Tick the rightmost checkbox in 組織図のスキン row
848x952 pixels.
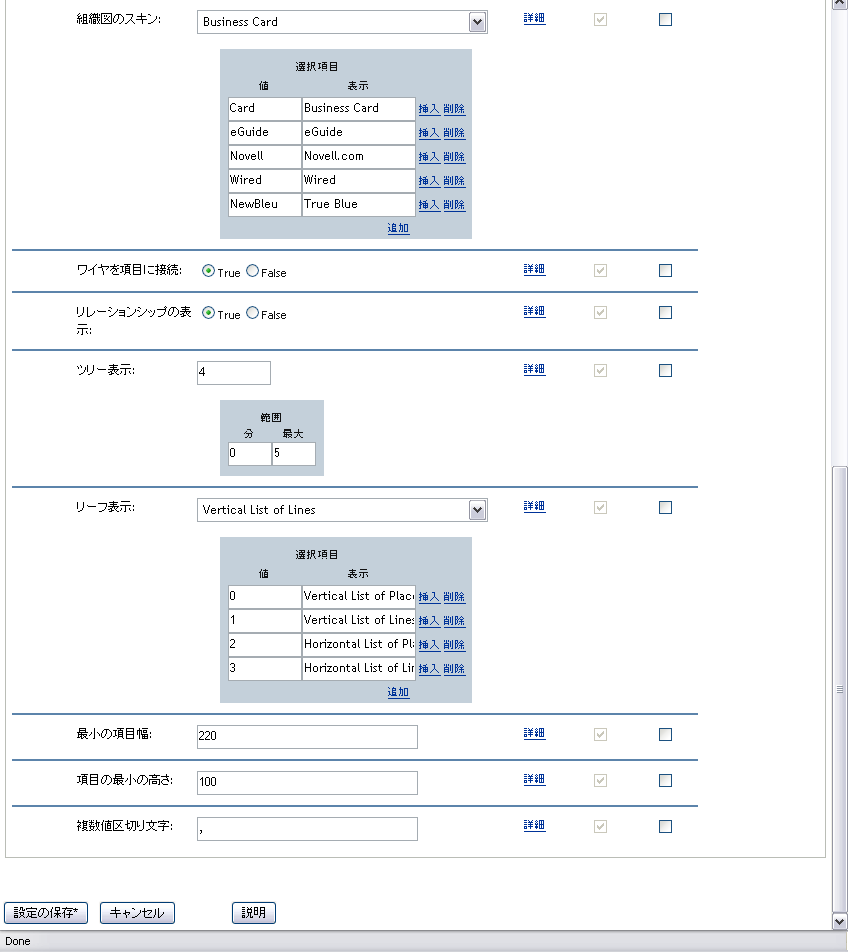[x=665, y=19]
